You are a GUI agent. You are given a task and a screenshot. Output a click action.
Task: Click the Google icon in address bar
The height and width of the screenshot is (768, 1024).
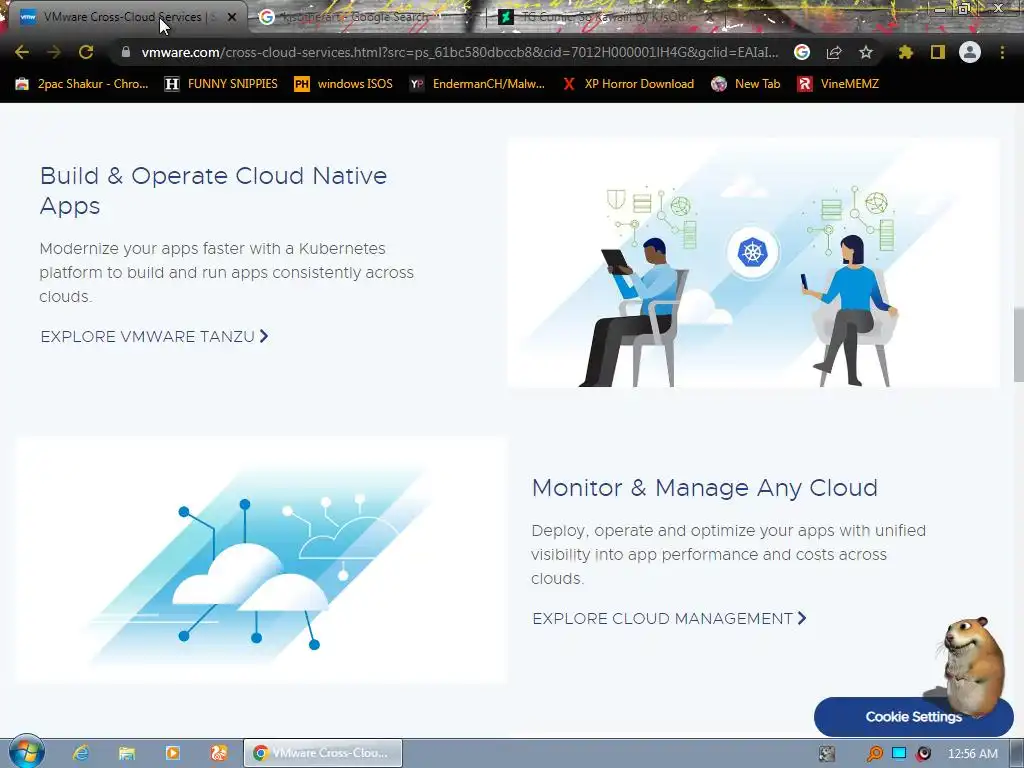pyautogui.click(x=802, y=52)
